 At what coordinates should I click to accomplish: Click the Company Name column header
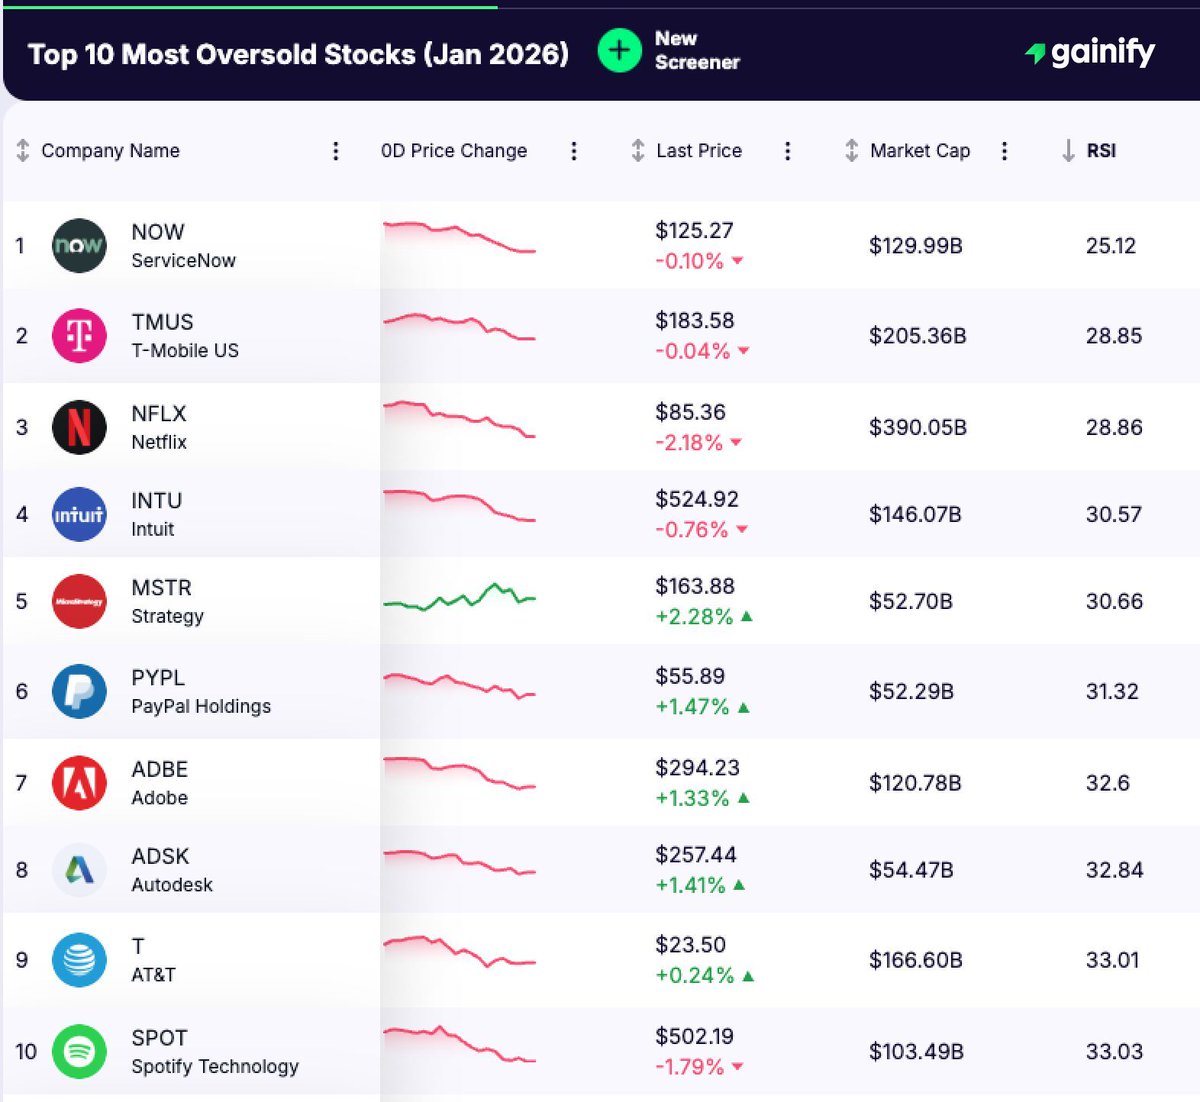(x=110, y=151)
